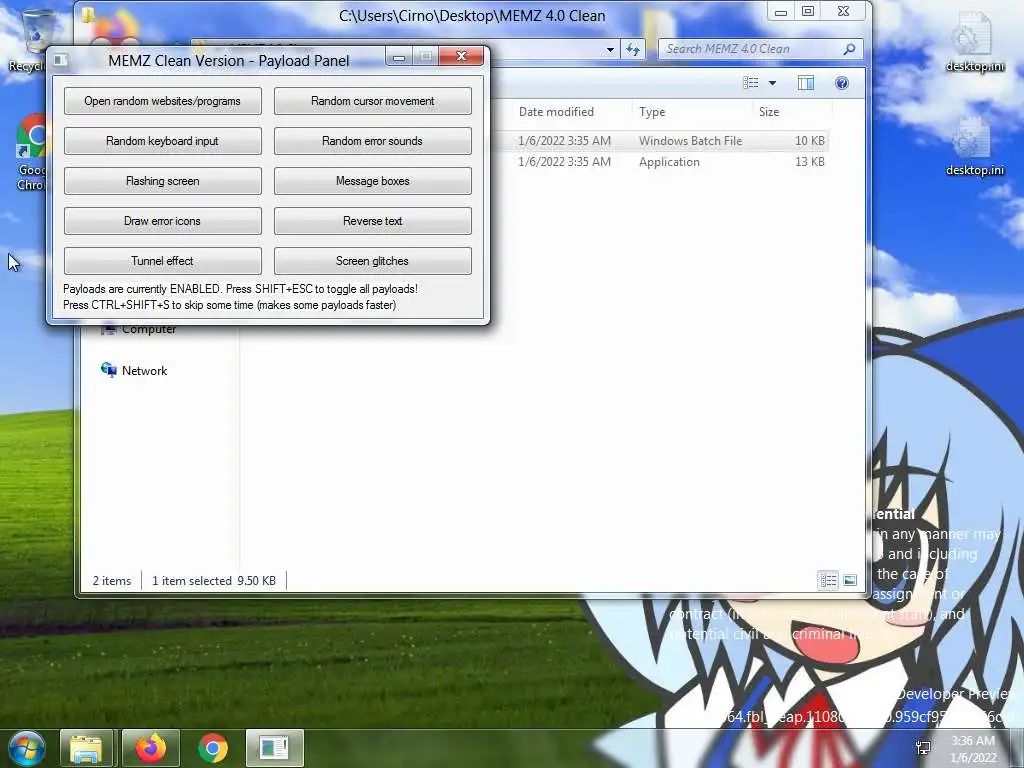The image size is (1024, 768).
Task: Select the lower desktop.ini file icon
Action: click(974, 146)
